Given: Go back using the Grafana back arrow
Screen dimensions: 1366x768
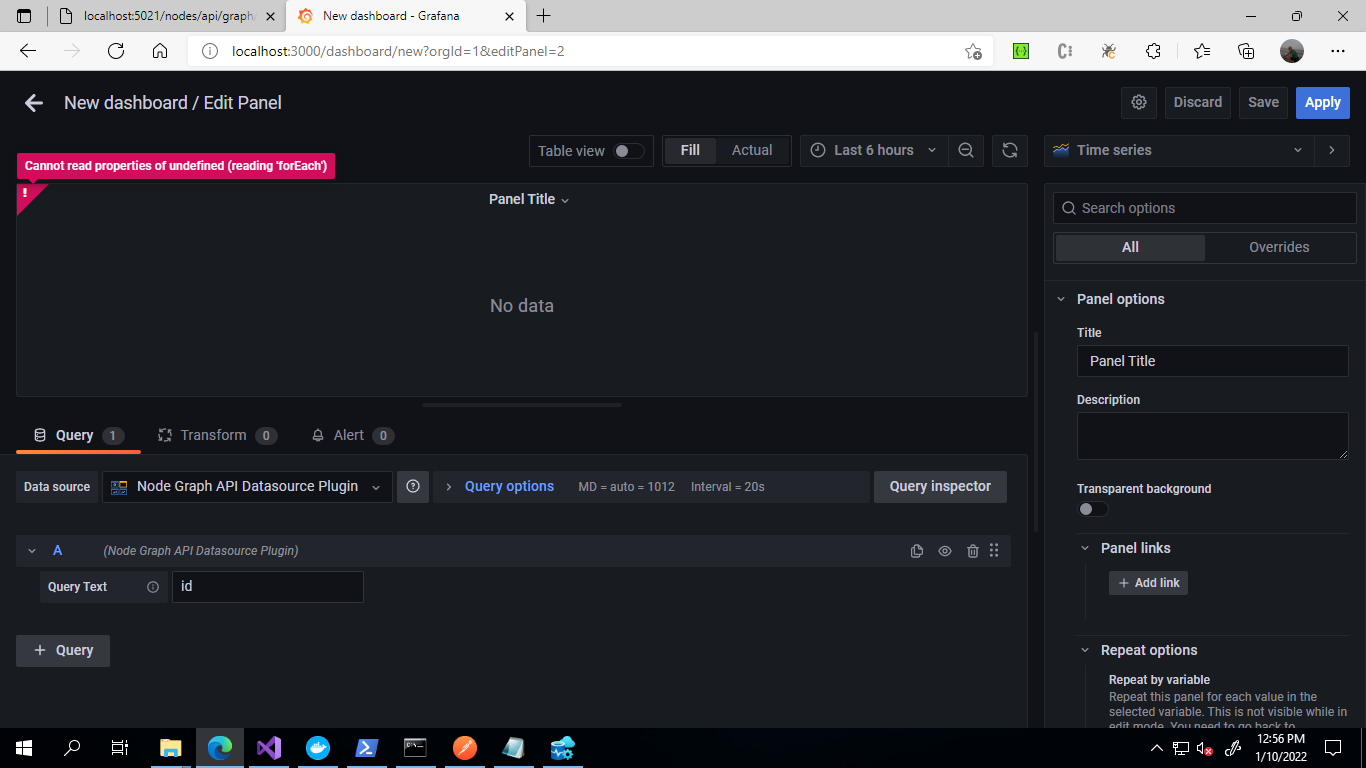Looking at the screenshot, I should (34, 103).
